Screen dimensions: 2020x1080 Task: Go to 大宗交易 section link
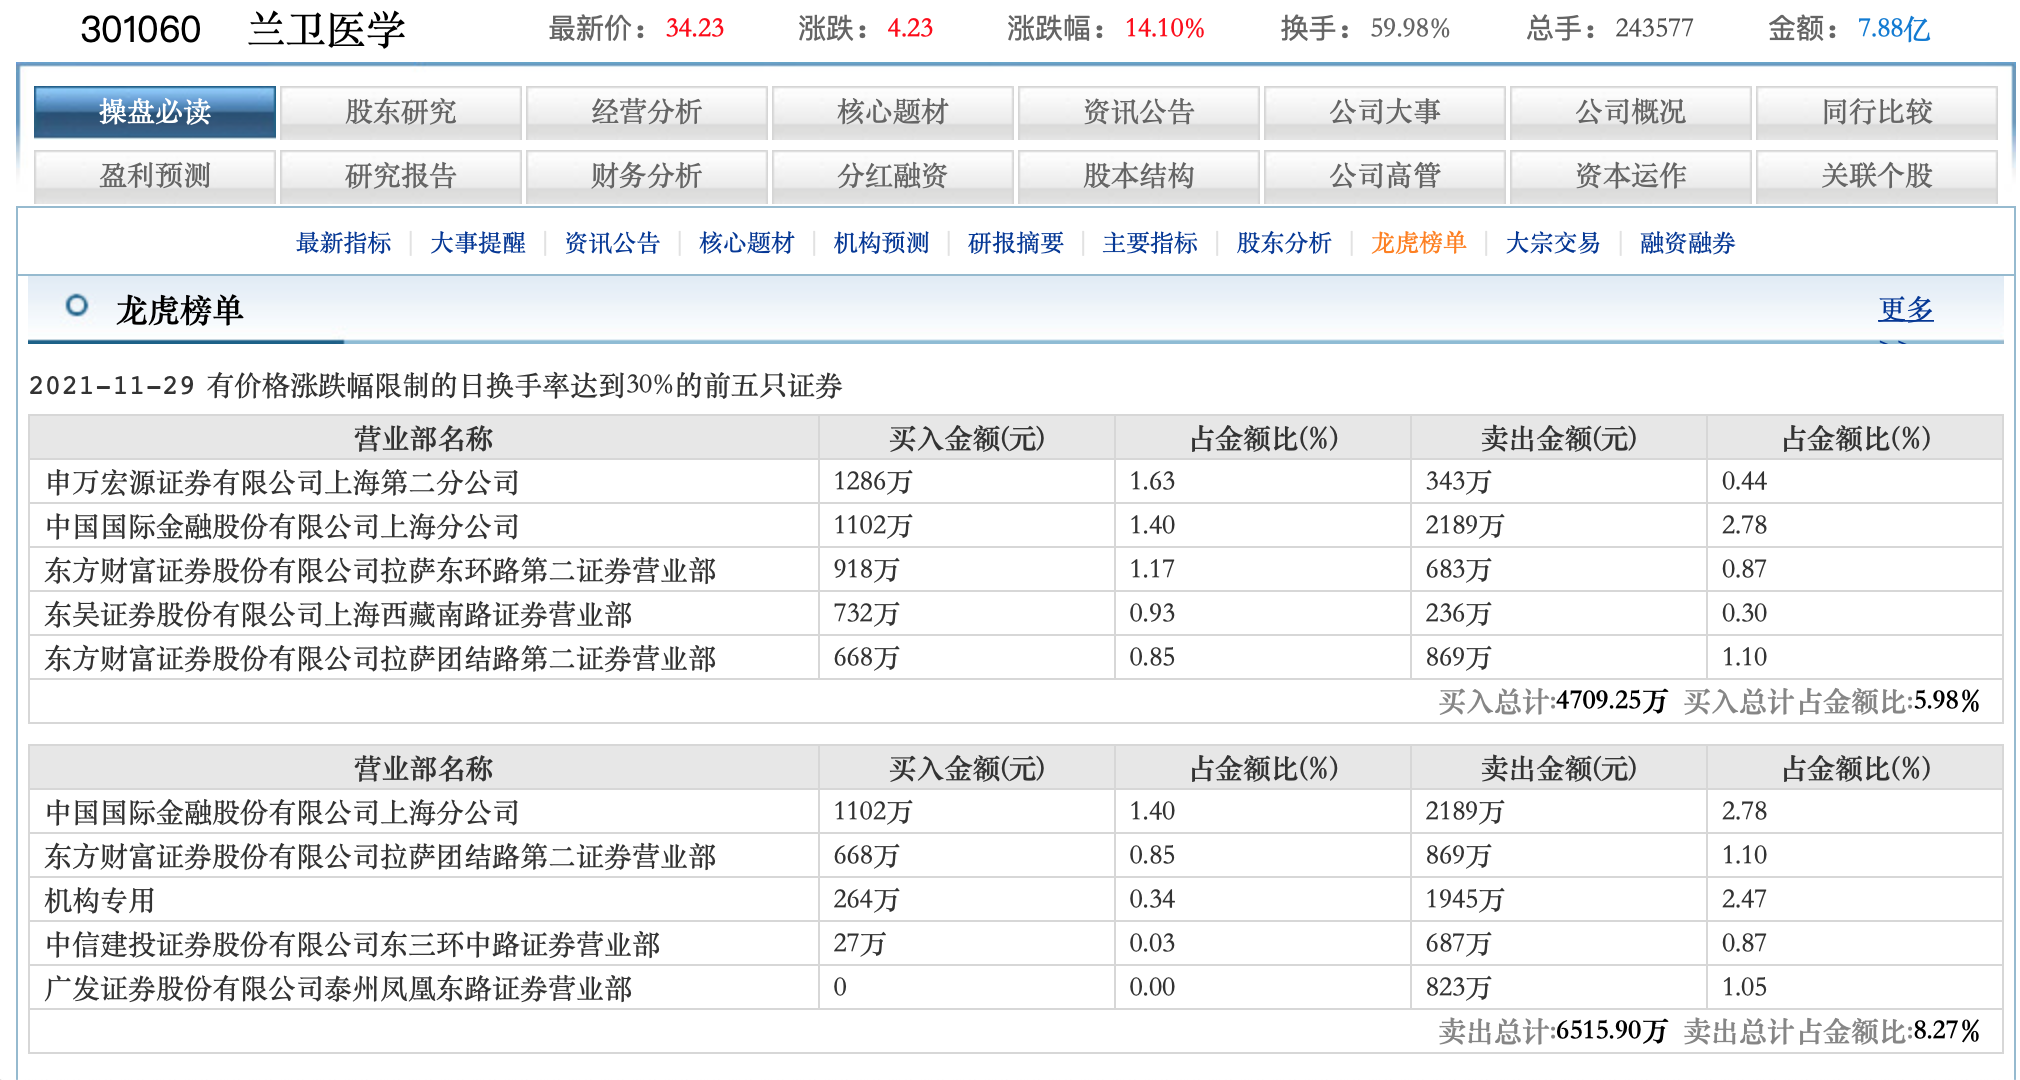[x=1552, y=243]
